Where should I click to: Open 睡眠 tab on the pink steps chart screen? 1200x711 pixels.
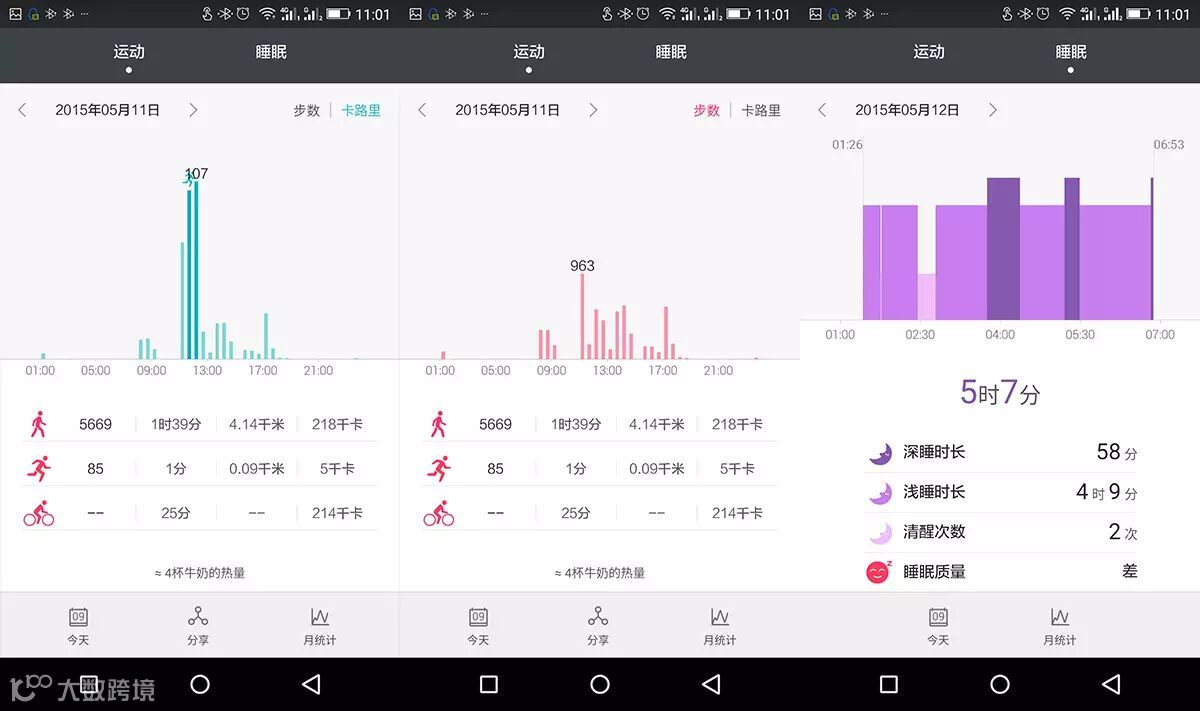point(671,52)
